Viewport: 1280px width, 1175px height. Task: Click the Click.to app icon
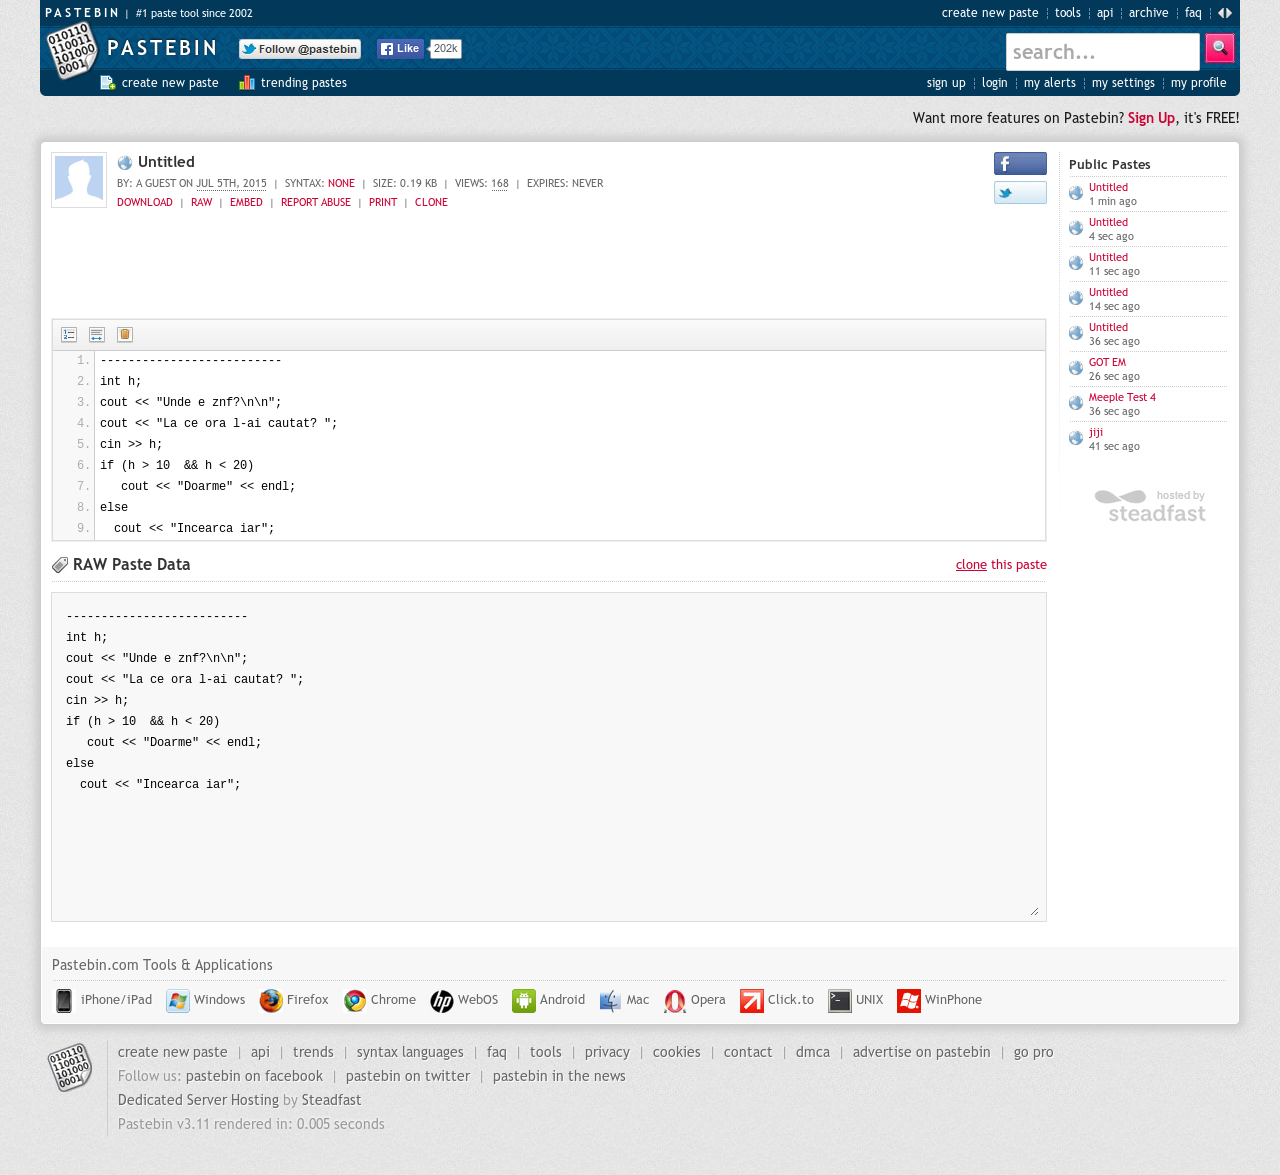point(752,1001)
